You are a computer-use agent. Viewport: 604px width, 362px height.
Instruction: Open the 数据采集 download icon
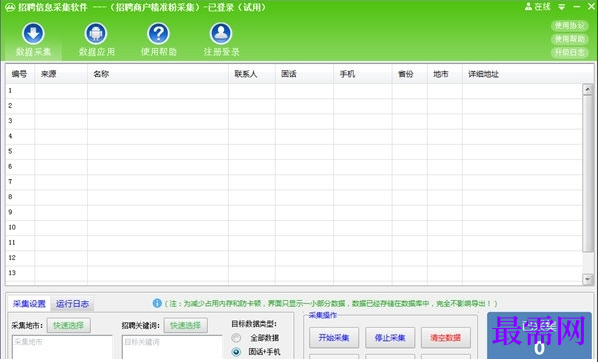33,34
